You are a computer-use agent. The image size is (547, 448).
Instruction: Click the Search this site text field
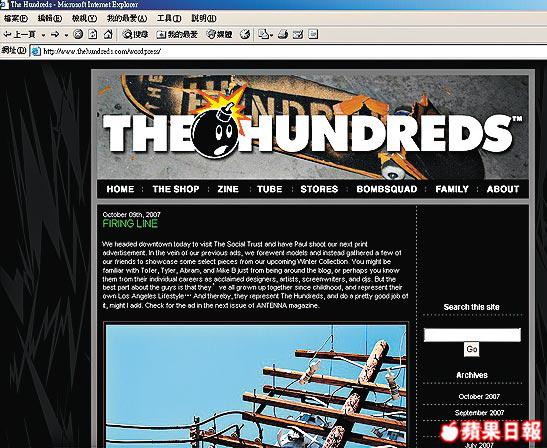coord(472,335)
